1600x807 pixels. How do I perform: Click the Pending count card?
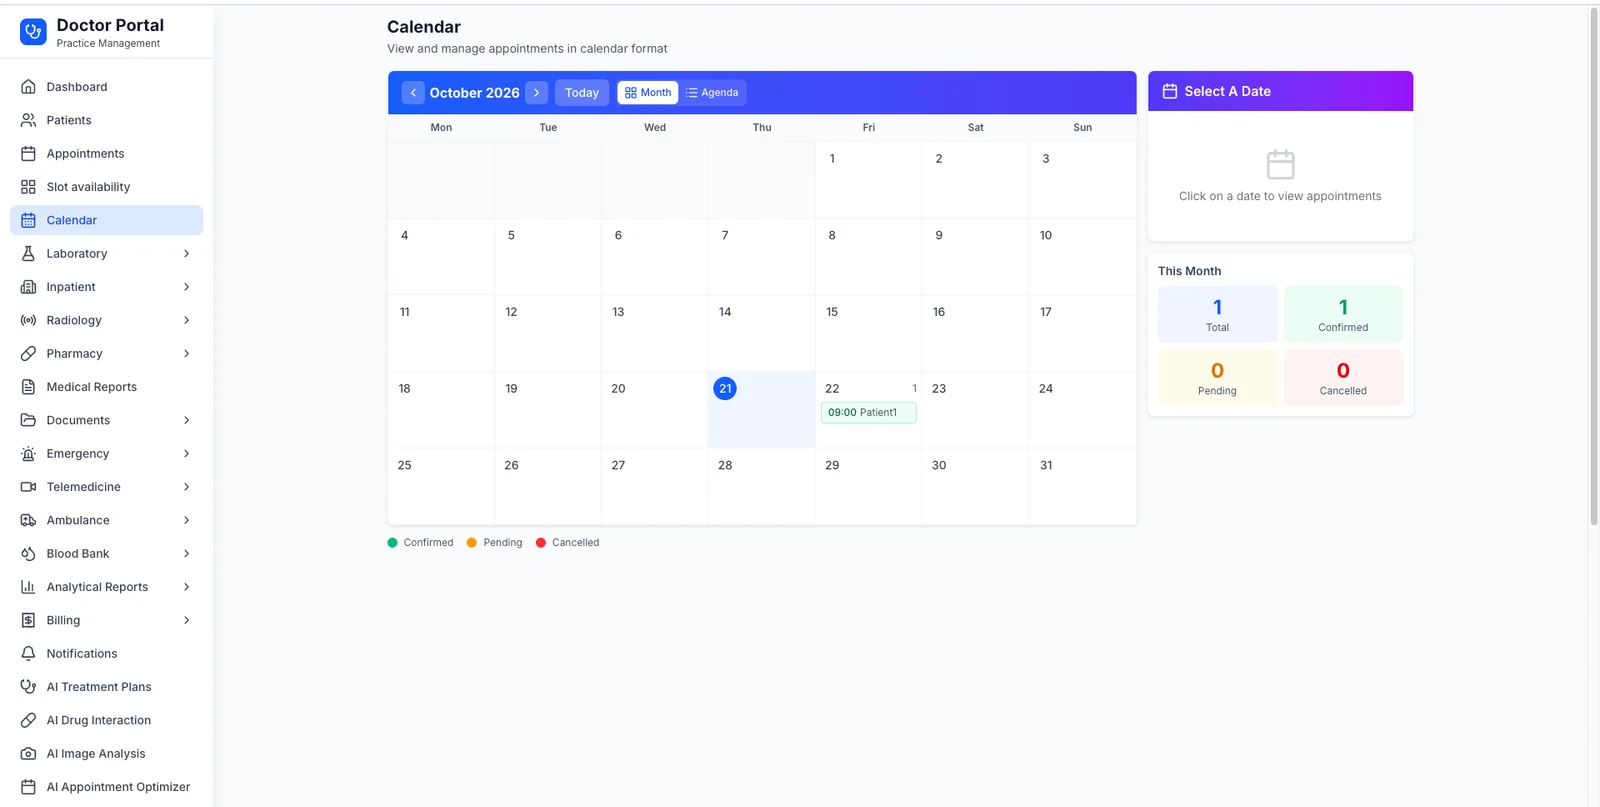tap(1217, 378)
